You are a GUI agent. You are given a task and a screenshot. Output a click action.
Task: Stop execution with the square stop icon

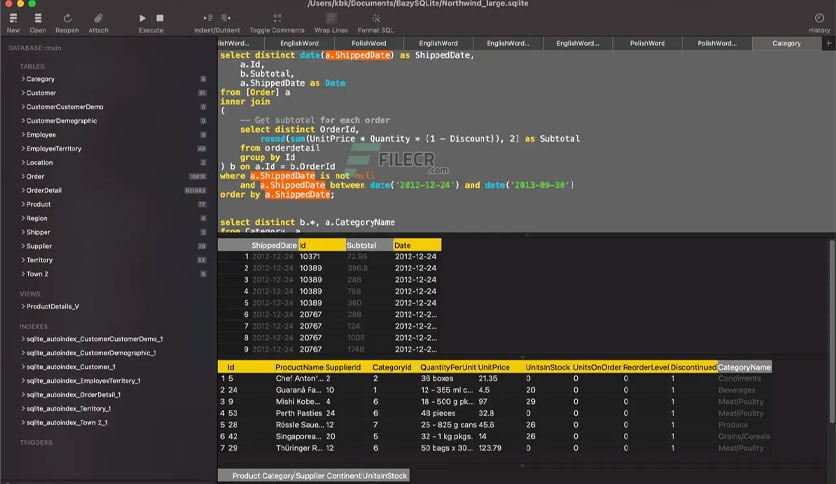pos(160,18)
